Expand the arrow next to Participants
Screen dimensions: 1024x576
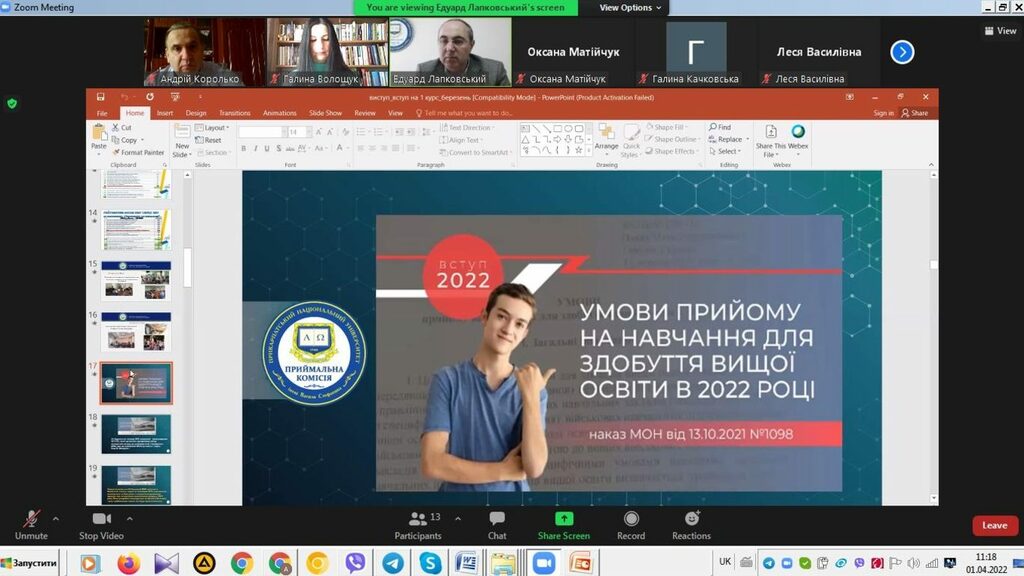(458, 519)
